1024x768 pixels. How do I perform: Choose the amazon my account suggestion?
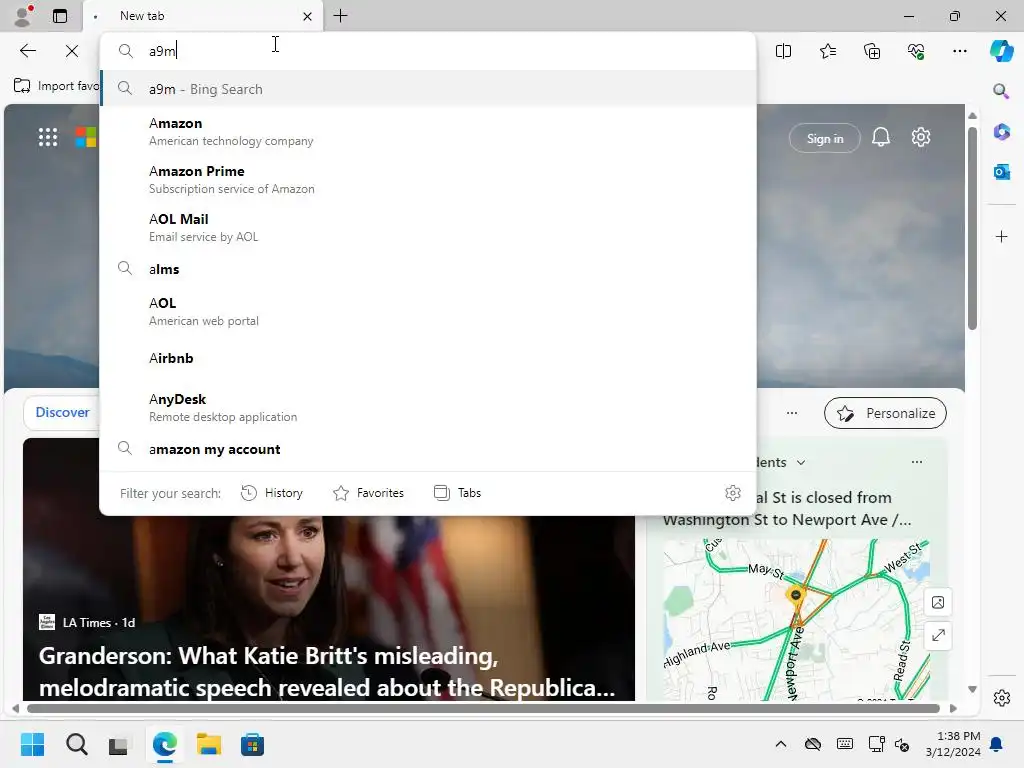pyautogui.click(x=428, y=449)
